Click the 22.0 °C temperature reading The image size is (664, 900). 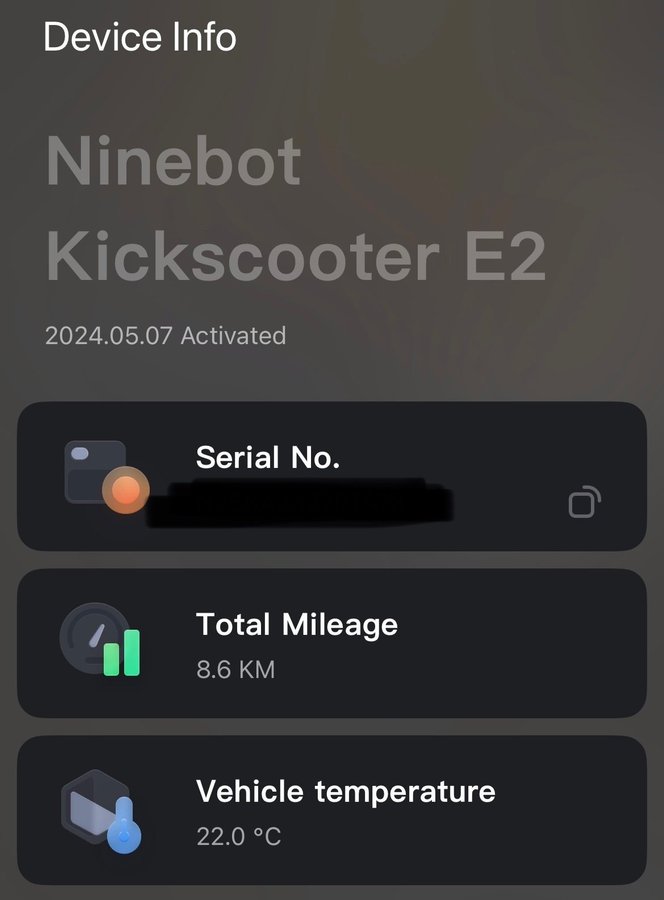(x=239, y=836)
